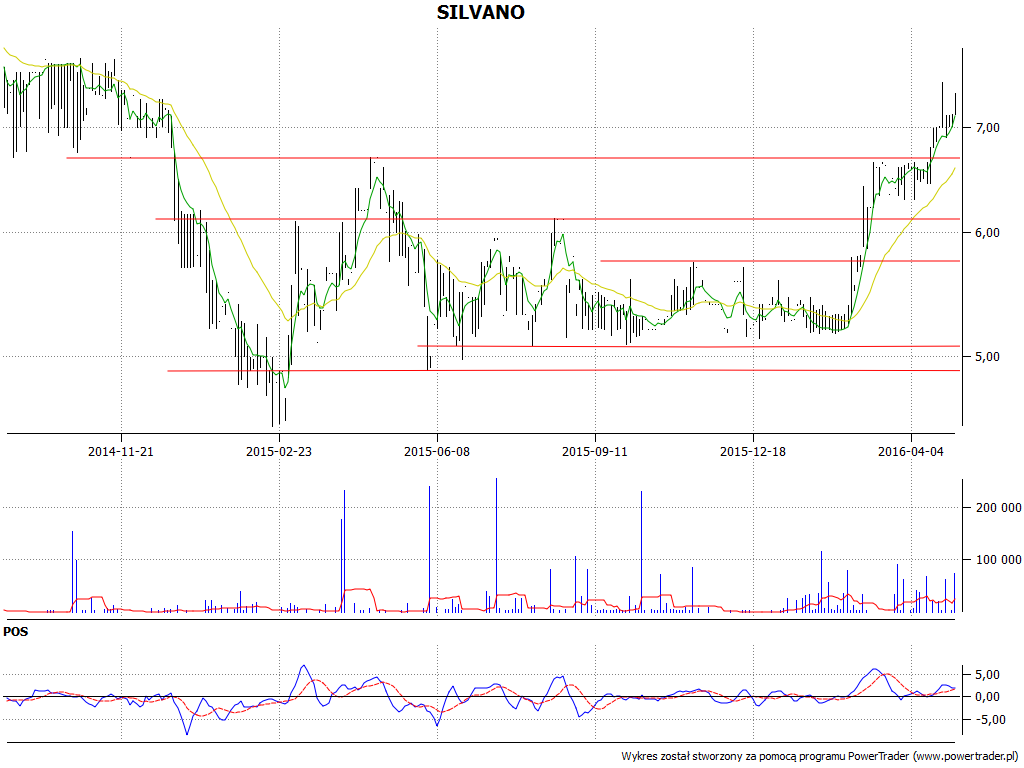The image size is (1024, 768).
Task: Click the -5,00 oscillator axis label
Action: coord(990,720)
